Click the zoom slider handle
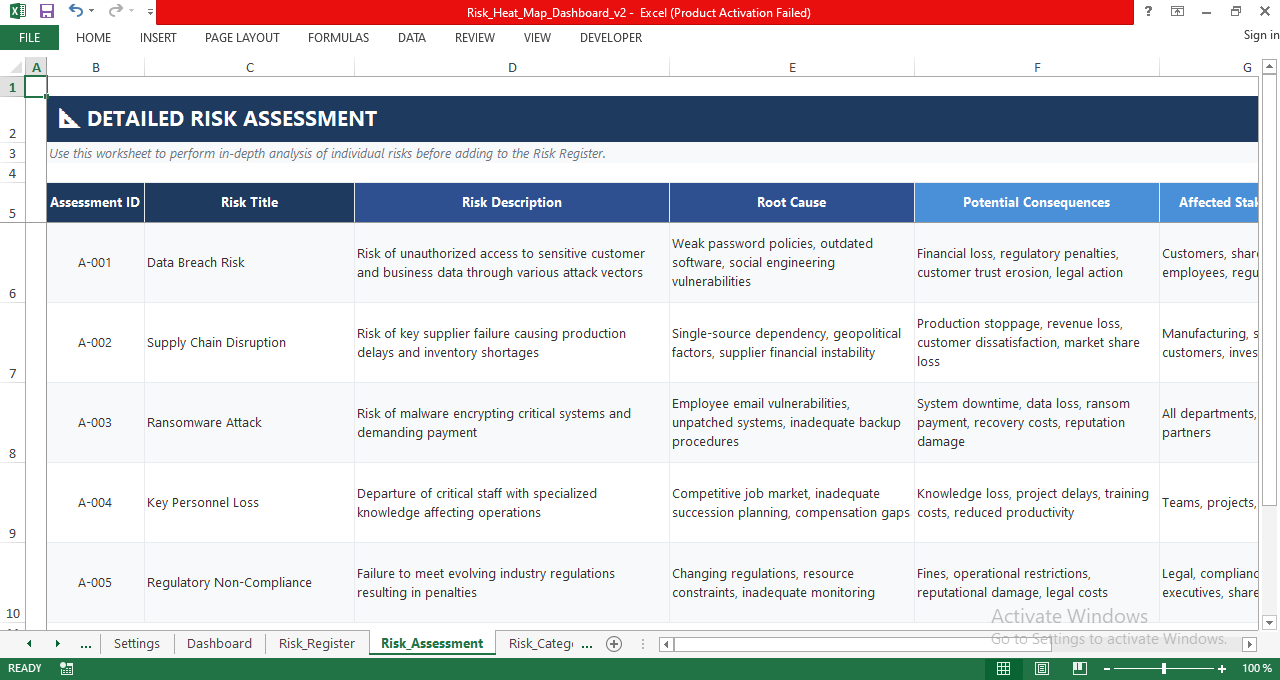The height and width of the screenshot is (680, 1280). tap(1163, 668)
